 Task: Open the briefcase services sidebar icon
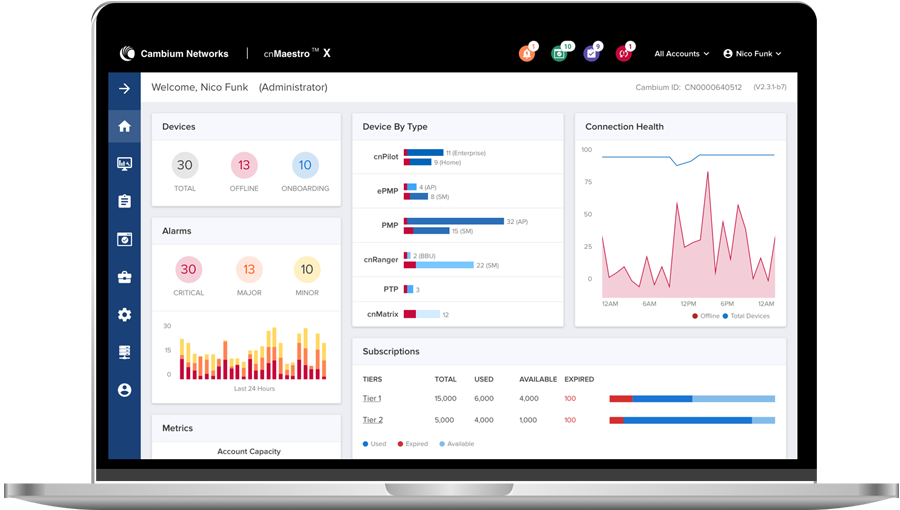124,277
